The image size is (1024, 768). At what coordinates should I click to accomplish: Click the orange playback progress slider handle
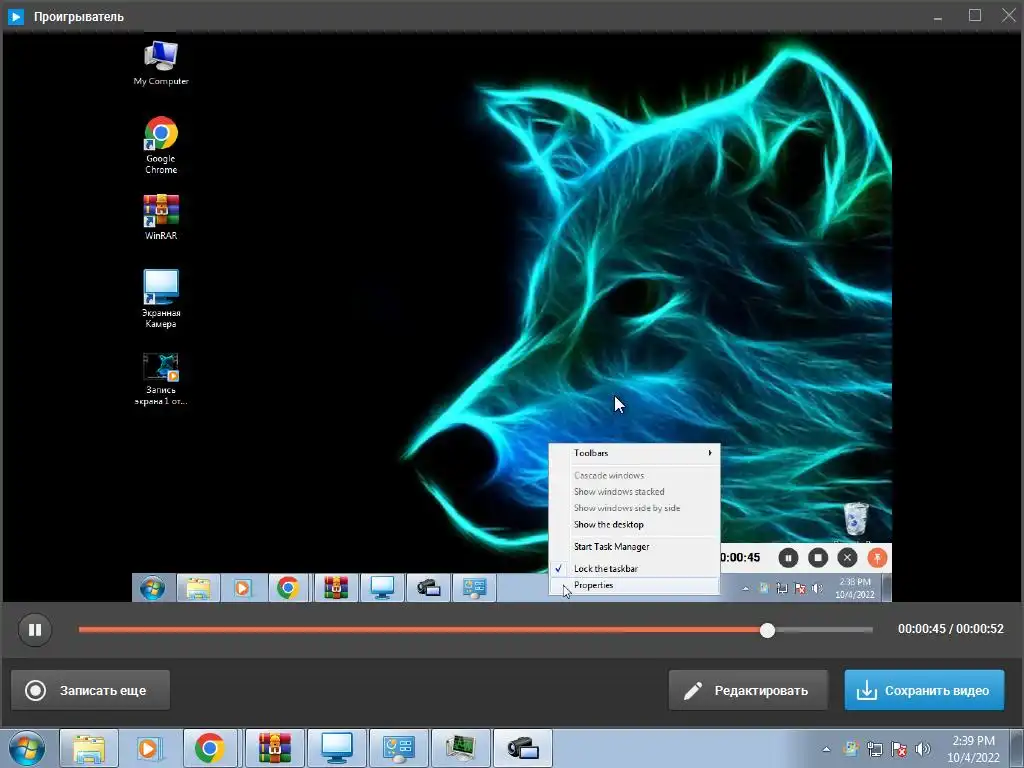767,630
